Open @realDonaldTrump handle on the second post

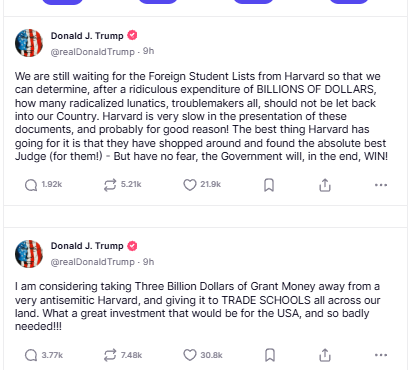click(93, 262)
